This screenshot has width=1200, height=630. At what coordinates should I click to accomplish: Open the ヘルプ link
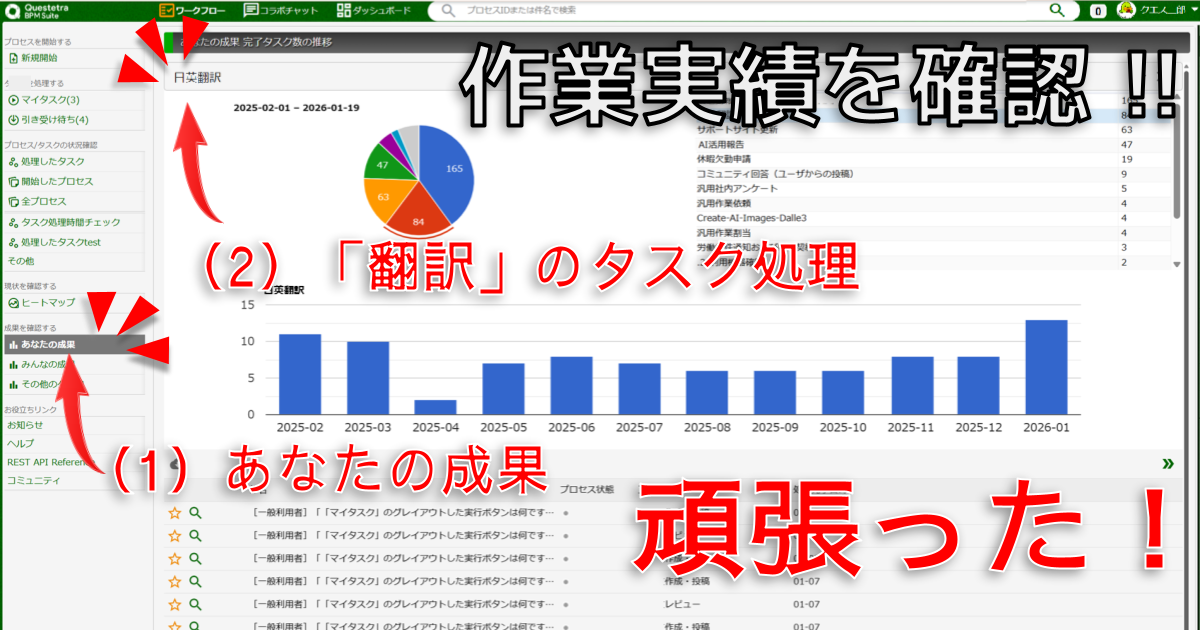point(72,443)
